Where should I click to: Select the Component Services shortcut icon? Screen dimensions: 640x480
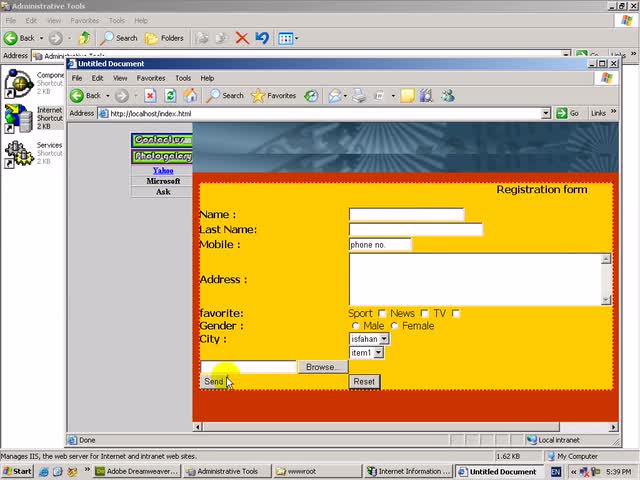tap(18, 83)
